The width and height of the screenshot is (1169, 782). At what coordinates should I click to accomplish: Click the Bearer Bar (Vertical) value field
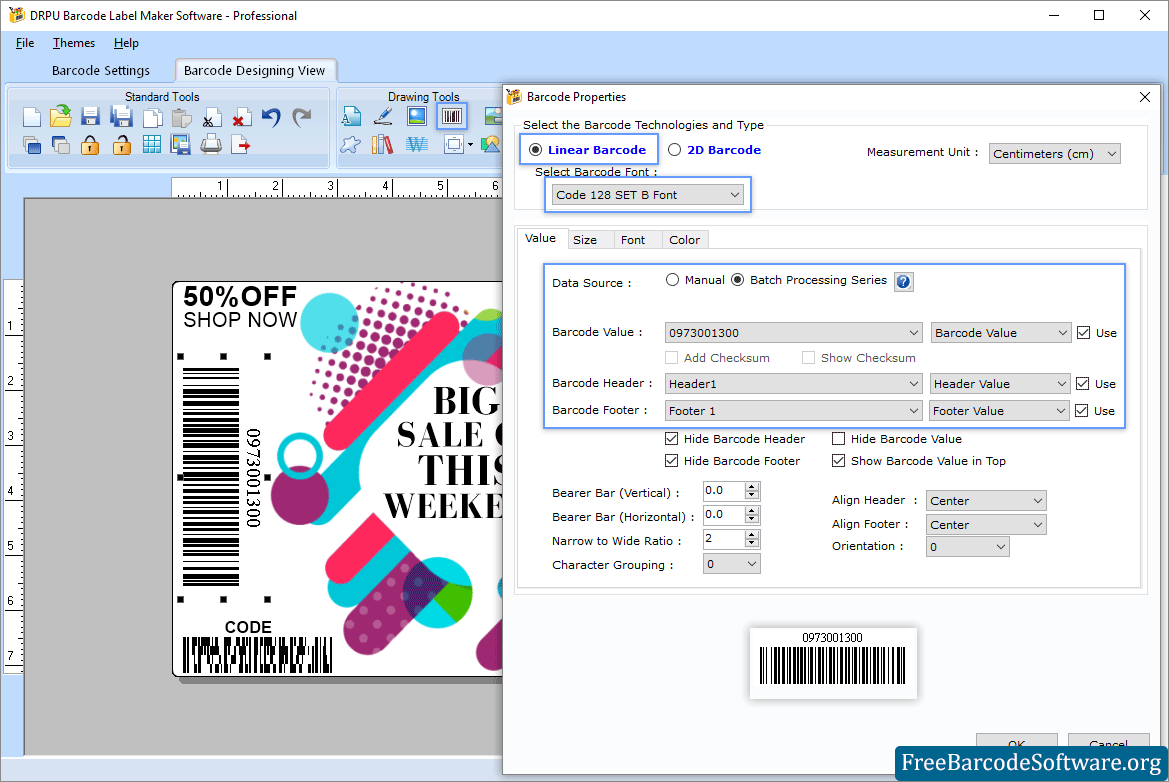tap(724, 491)
